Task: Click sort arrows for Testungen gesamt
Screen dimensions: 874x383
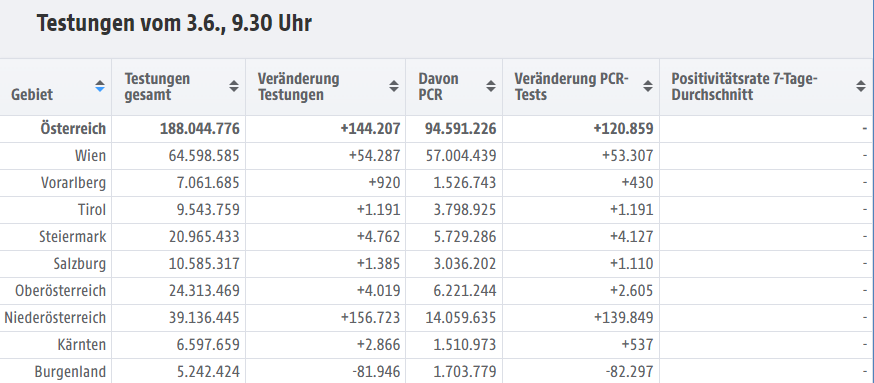Action: tap(234, 86)
